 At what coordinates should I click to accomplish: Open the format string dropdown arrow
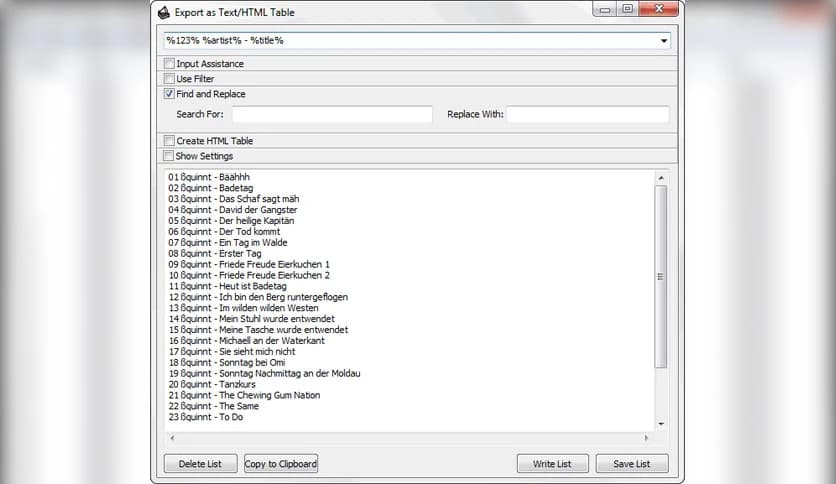point(664,41)
